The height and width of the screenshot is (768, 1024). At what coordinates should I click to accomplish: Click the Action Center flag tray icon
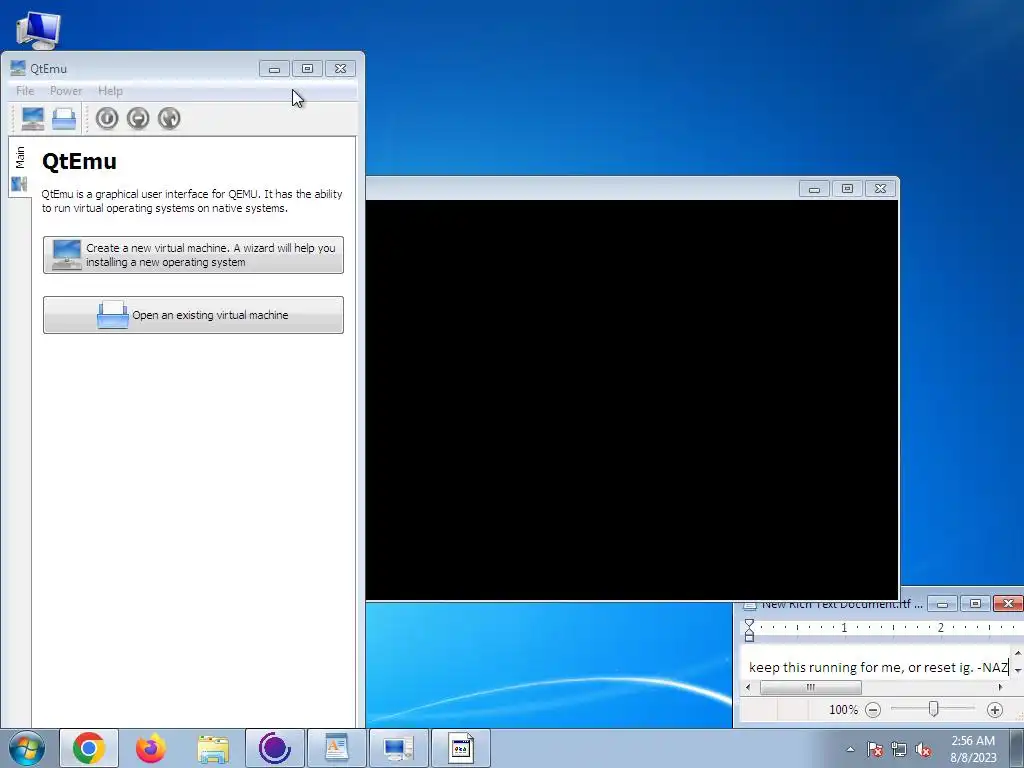tap(875, 749)
